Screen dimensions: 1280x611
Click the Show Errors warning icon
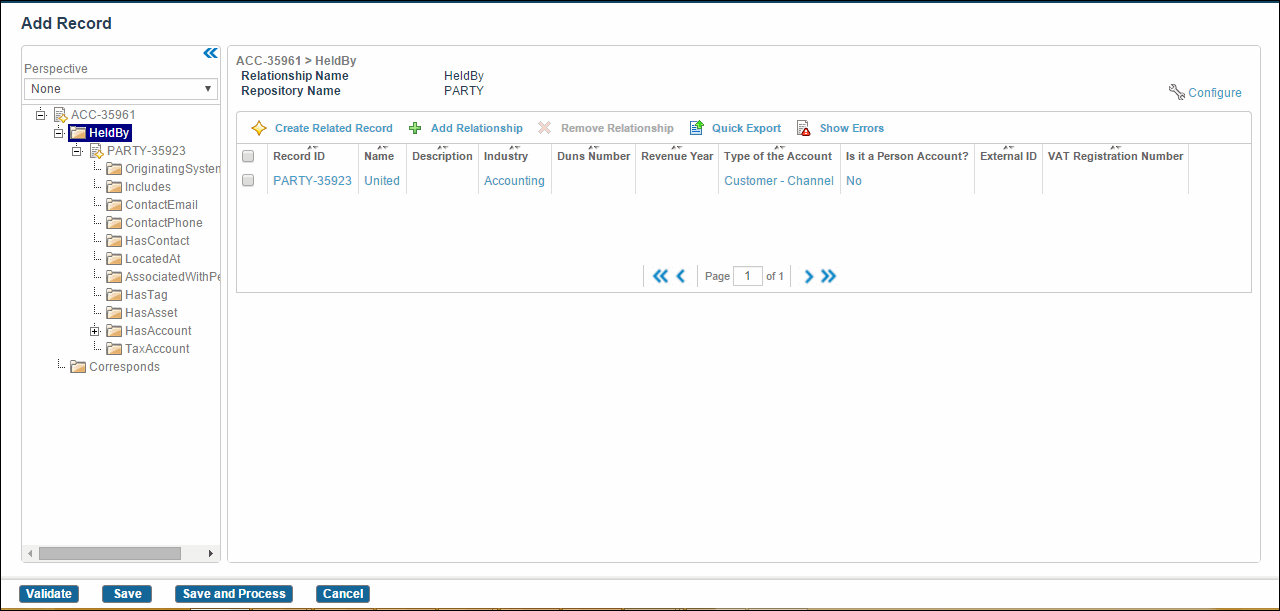[x=803, y=128]
